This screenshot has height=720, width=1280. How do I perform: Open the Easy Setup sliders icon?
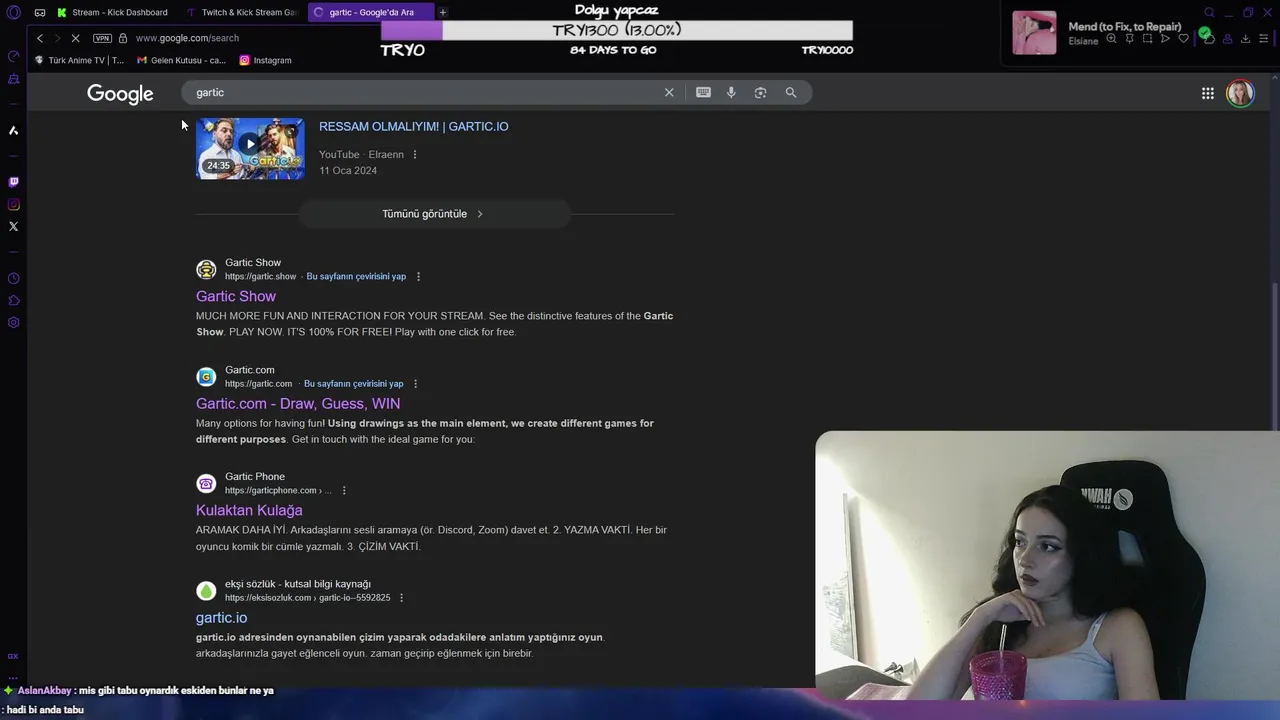pyautogui.click(x=1263, y=39)
